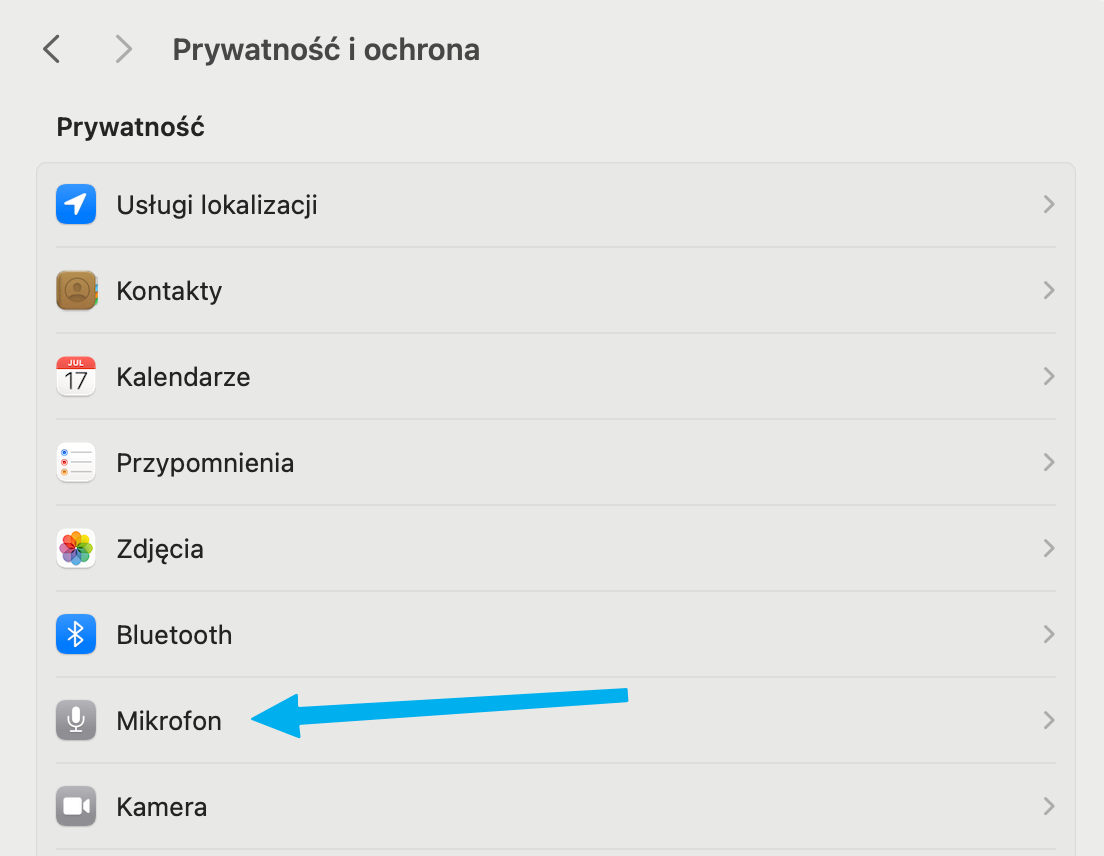Viewport: 1104px width, 856px height.
Task: Open the Mikrofon privacy settings
Action: tap(169, 720)
